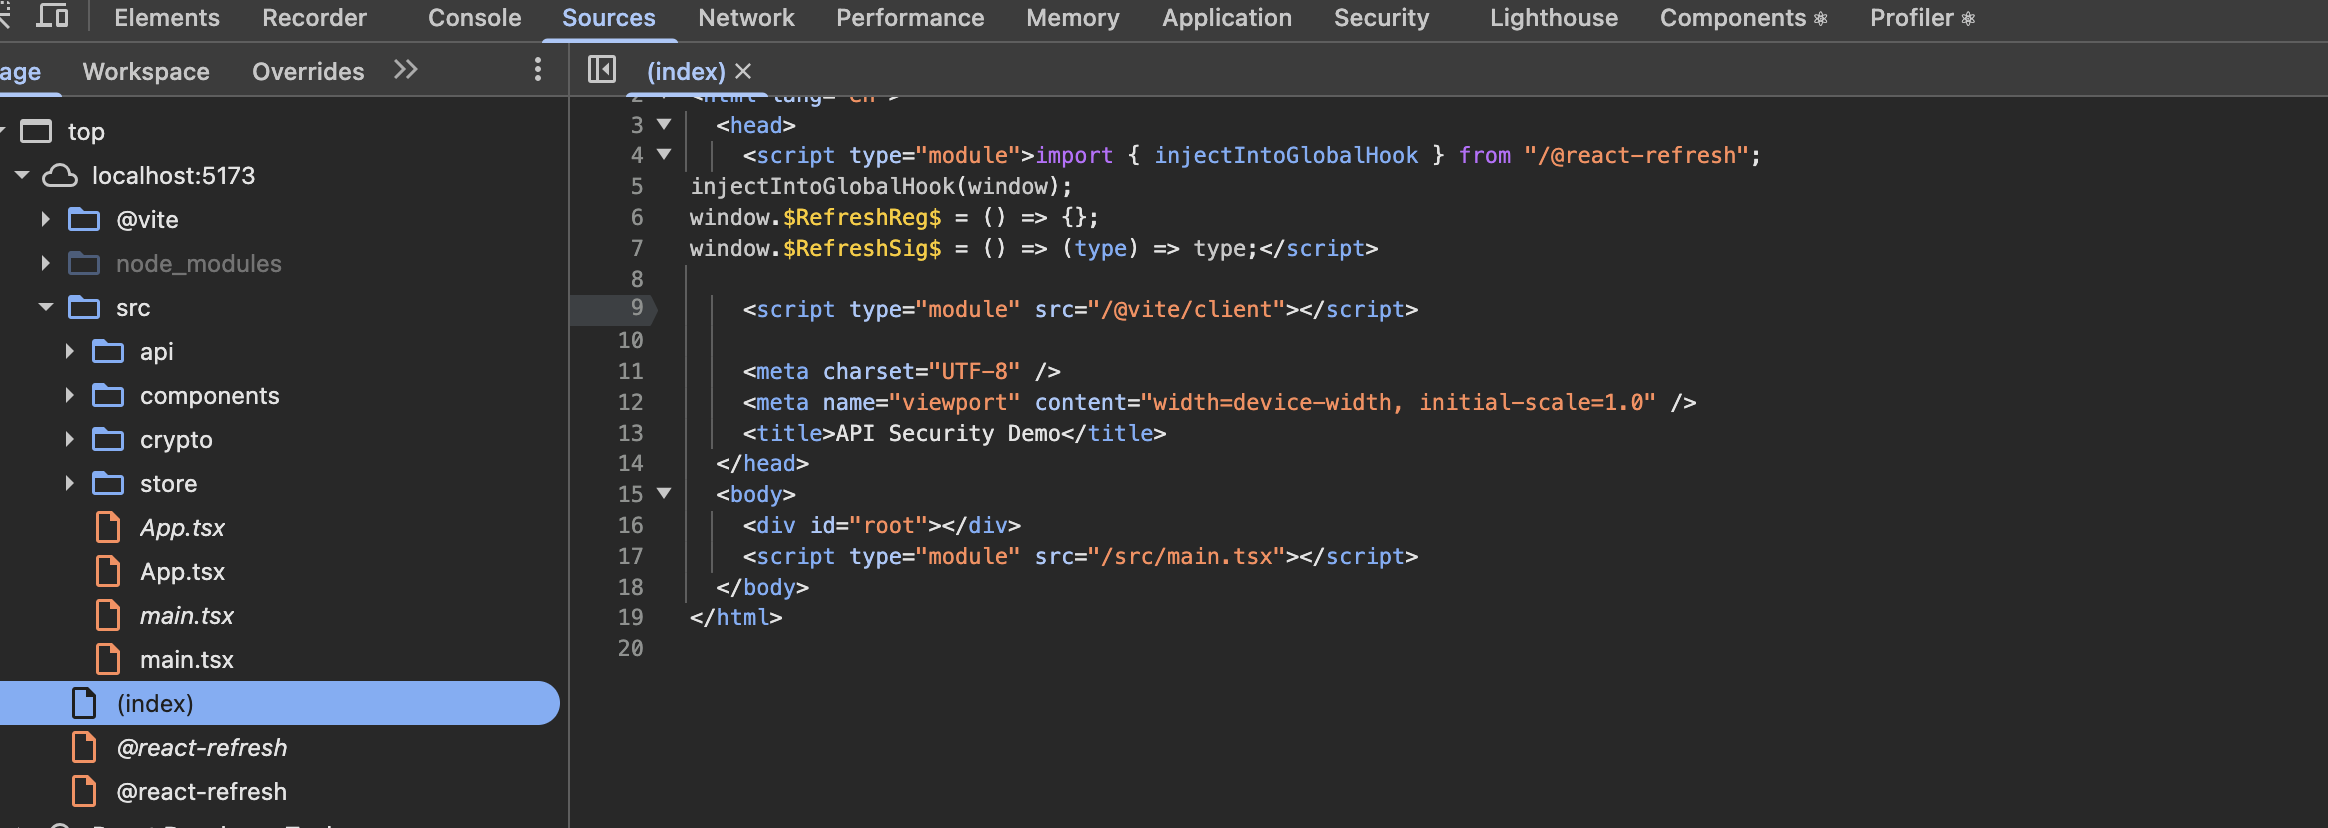Viewport: 2328px width, 828px height.
Task: Collapse the src folder
Action: click(46, 307)
